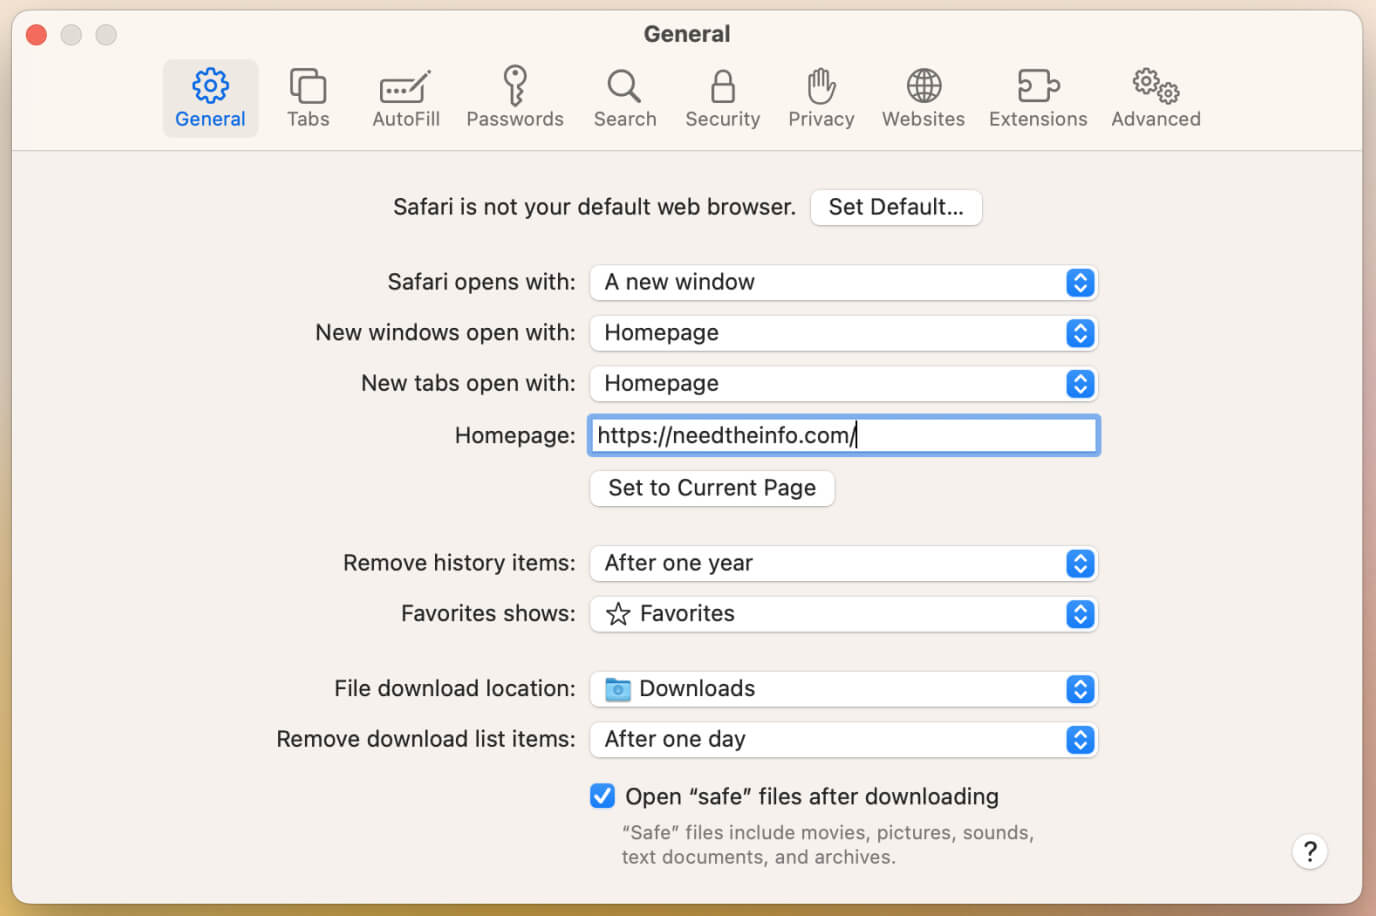
Task: Click the Set Default... button
Action: (x=895, y=207)
